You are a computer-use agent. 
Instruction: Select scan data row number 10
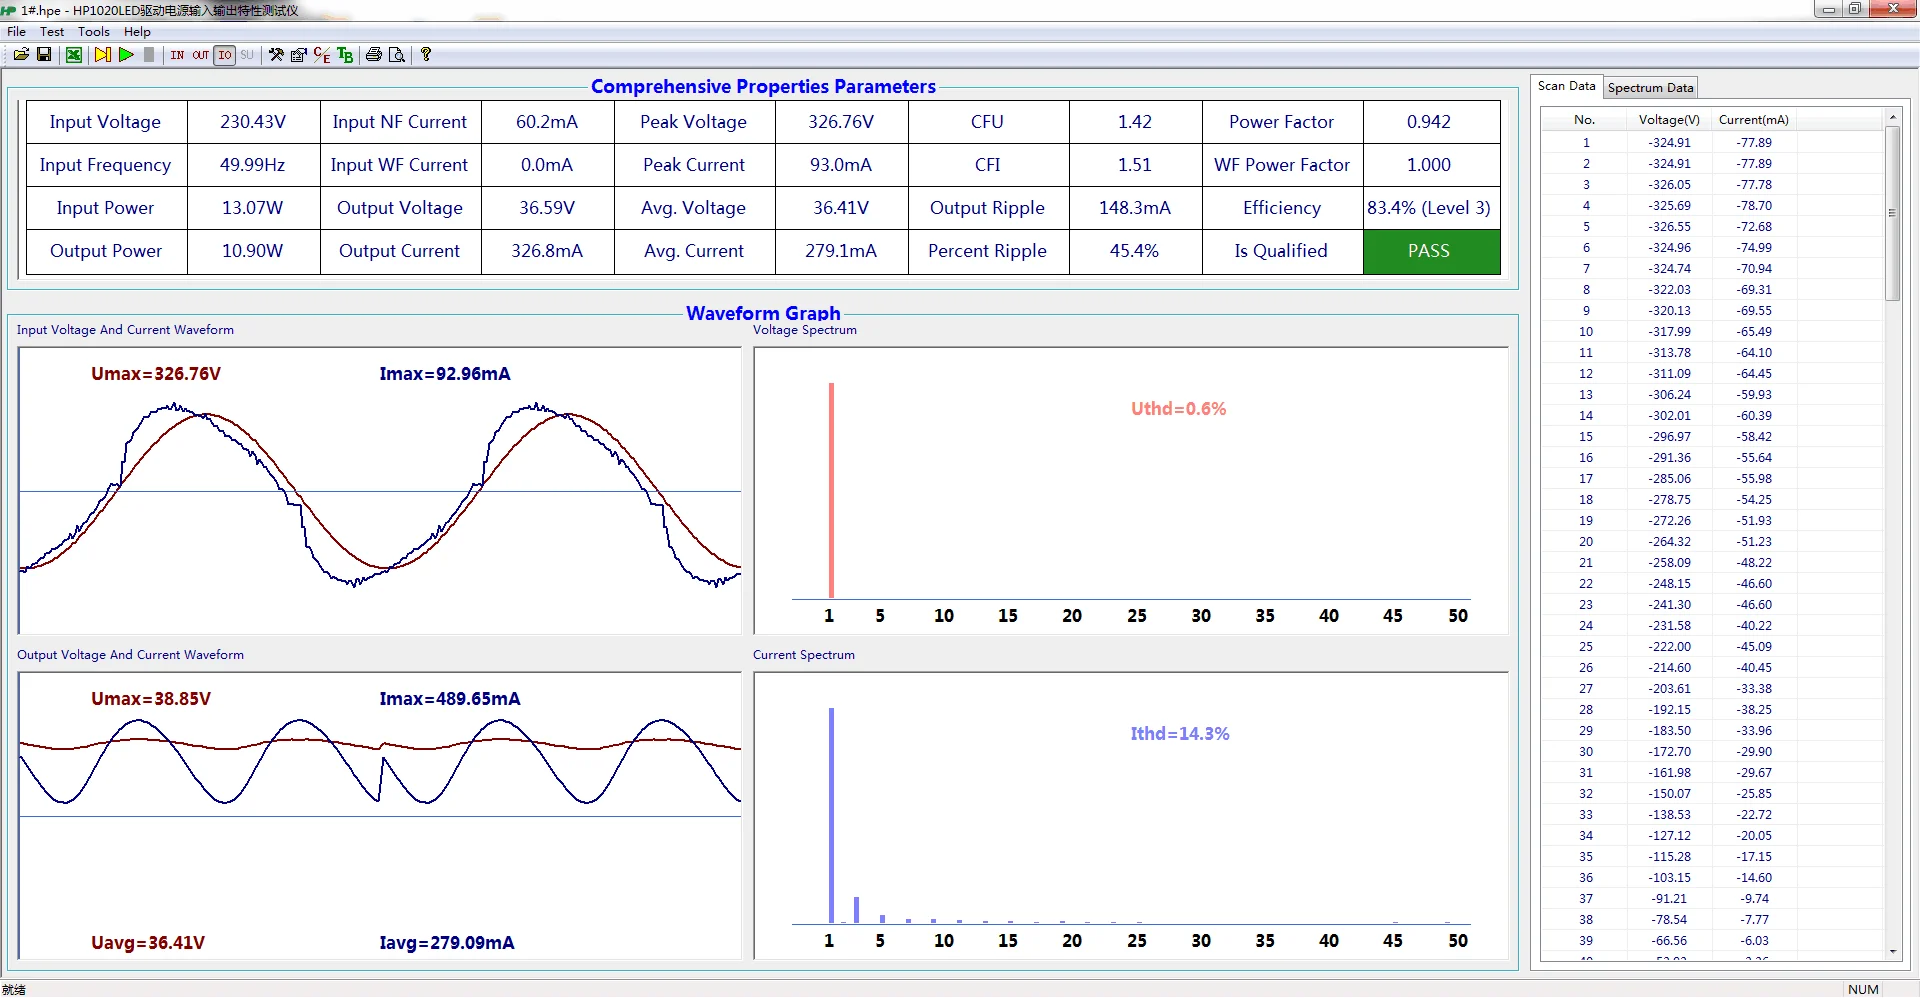[x=1712, y=332]
